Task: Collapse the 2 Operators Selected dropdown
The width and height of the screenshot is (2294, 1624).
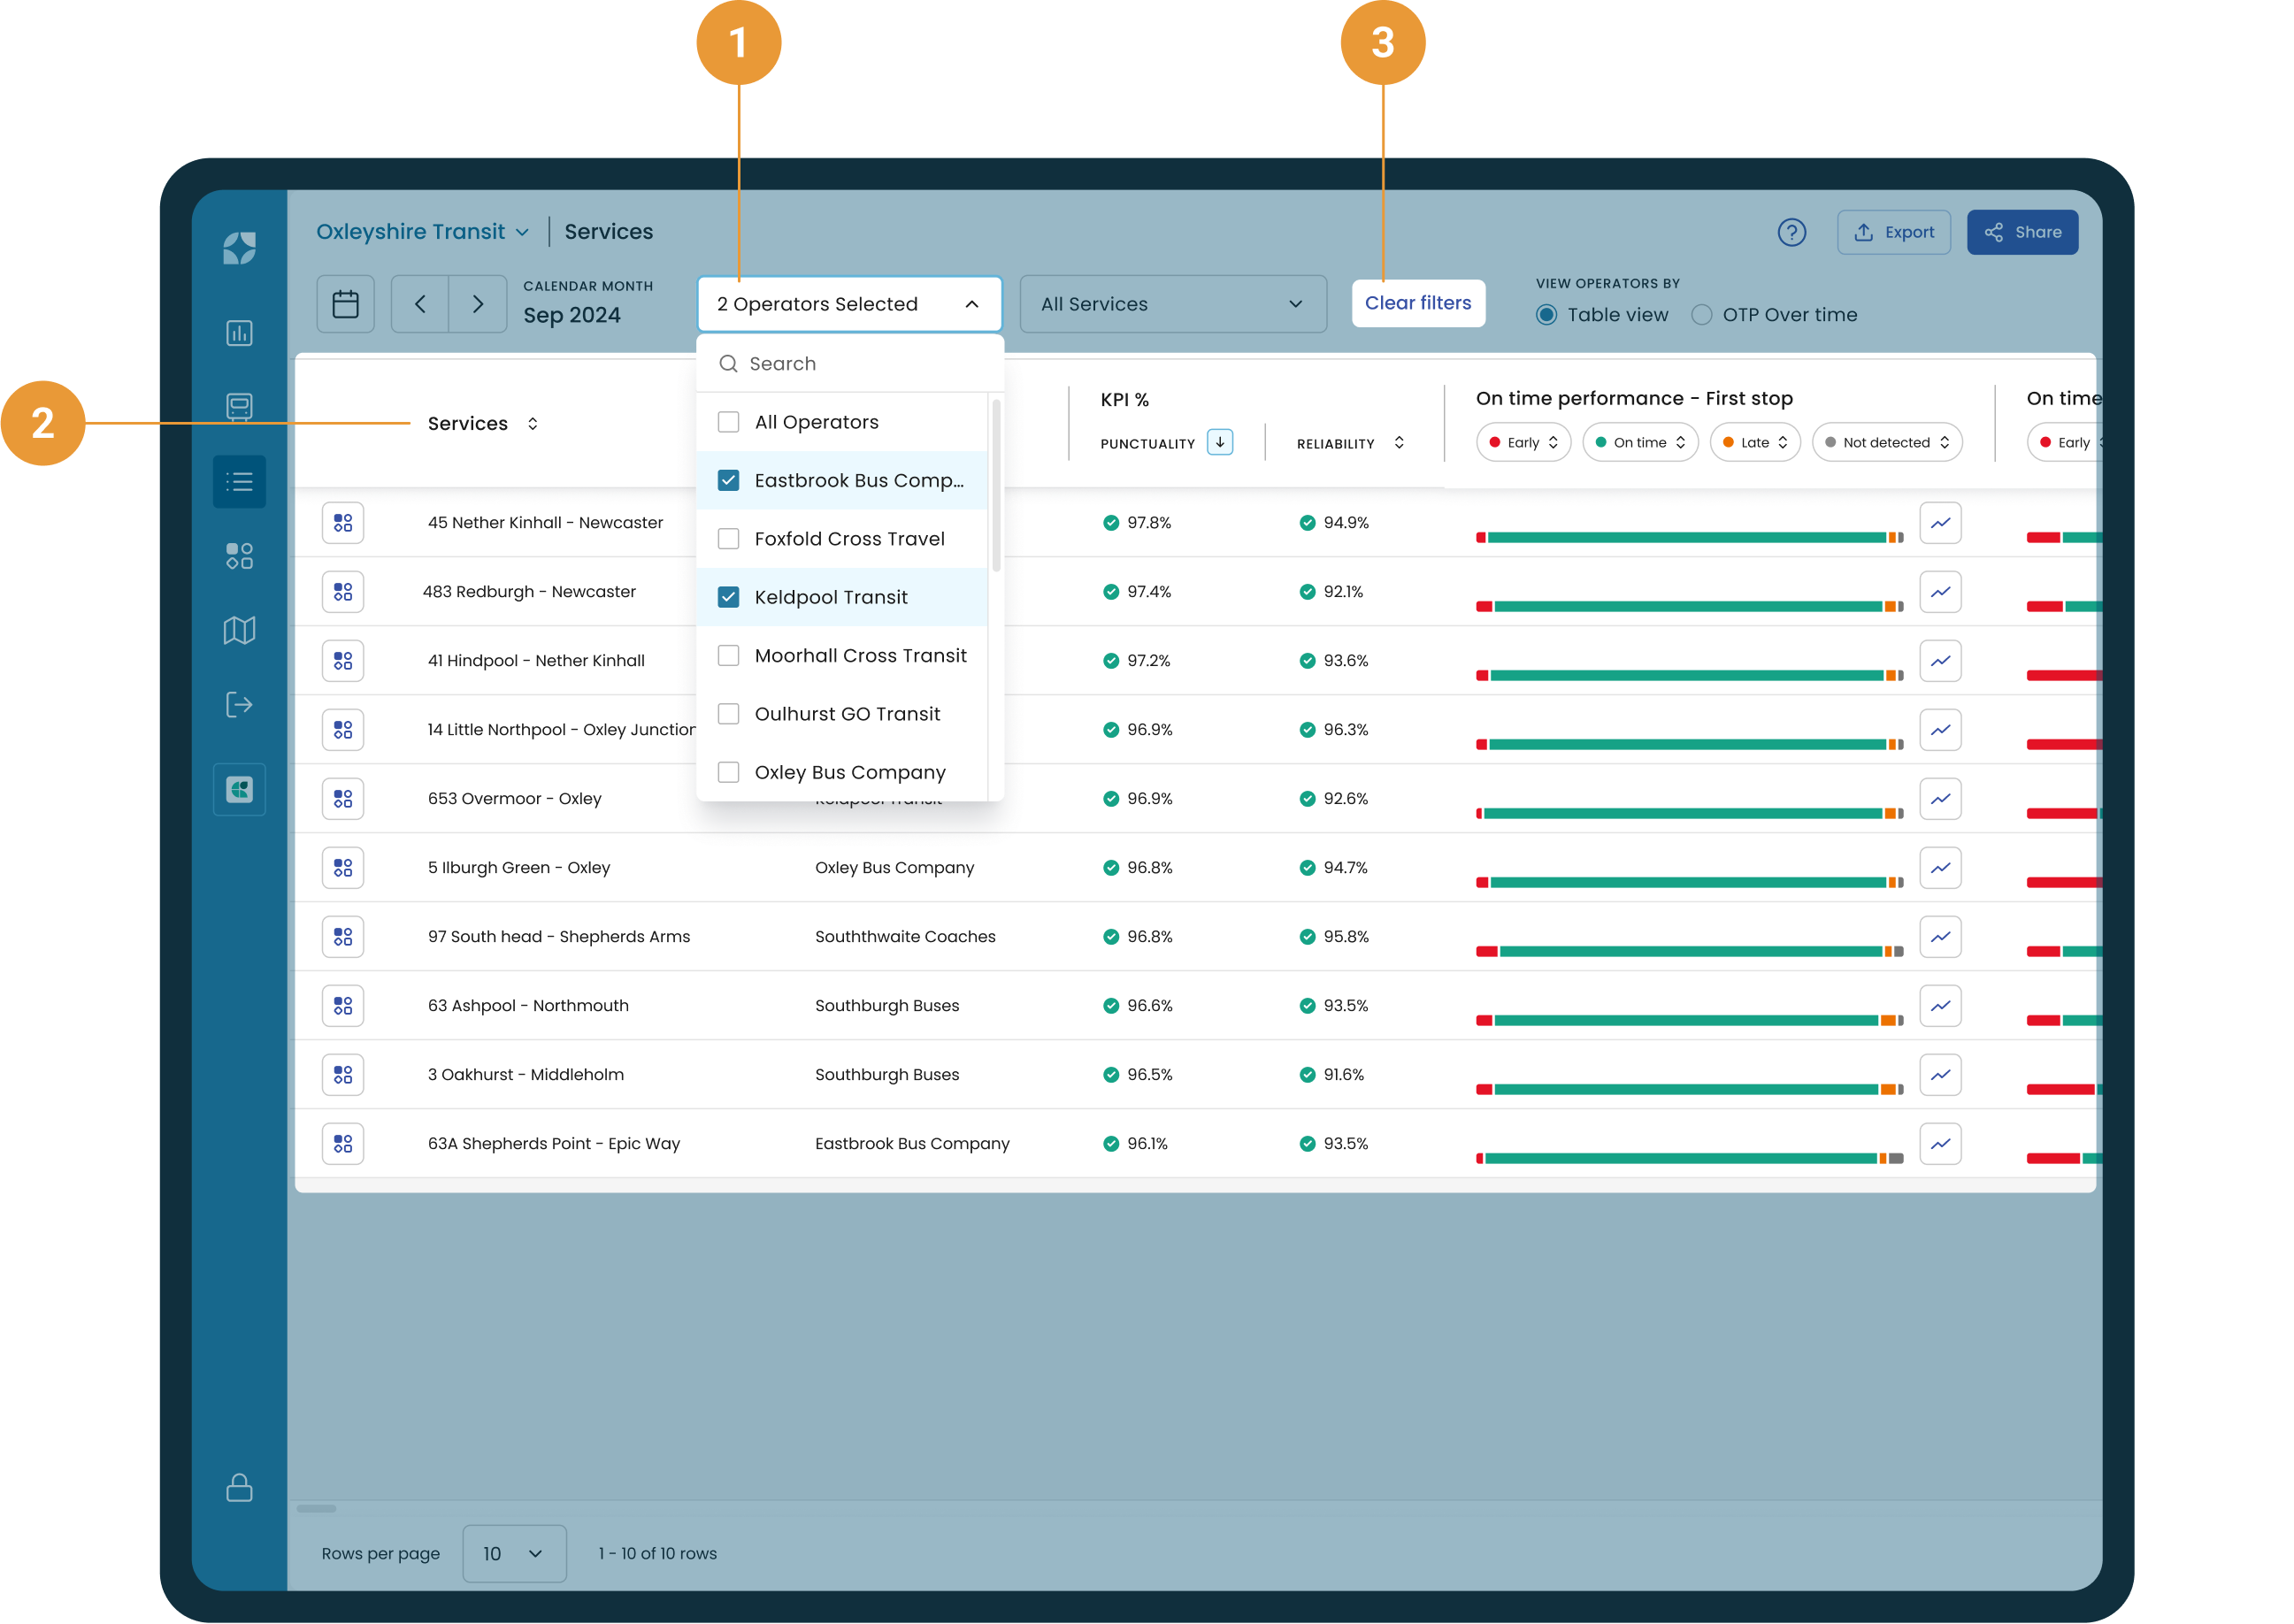Action: pyautogui.click(x=849, y=304)
